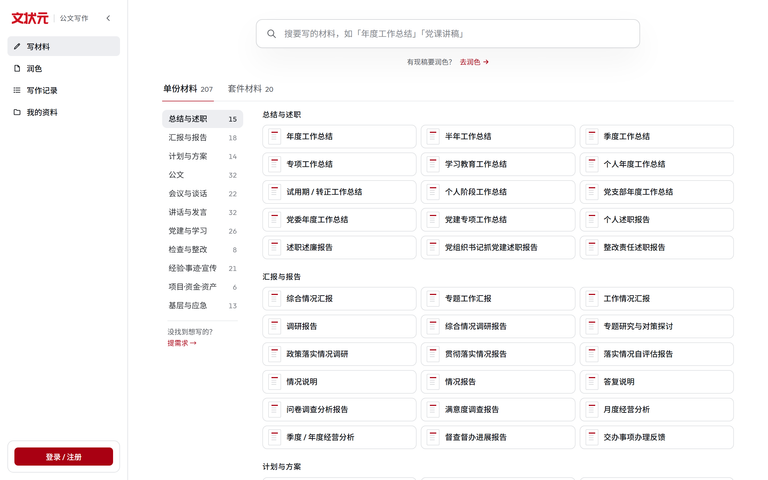Select the 计划与方案 category in left list

(x=202, y=156)
